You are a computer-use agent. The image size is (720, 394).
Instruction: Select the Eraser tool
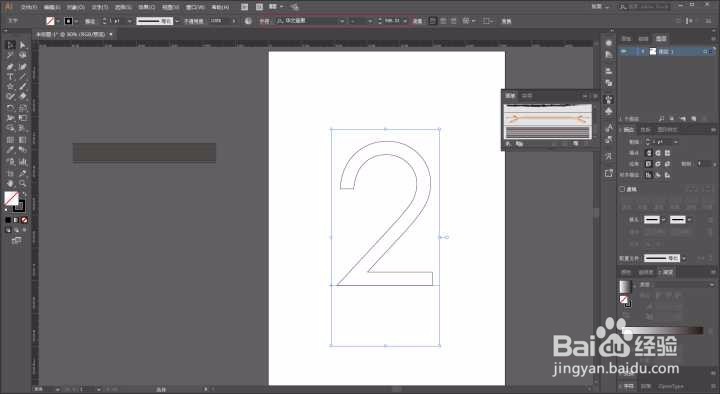22,97
